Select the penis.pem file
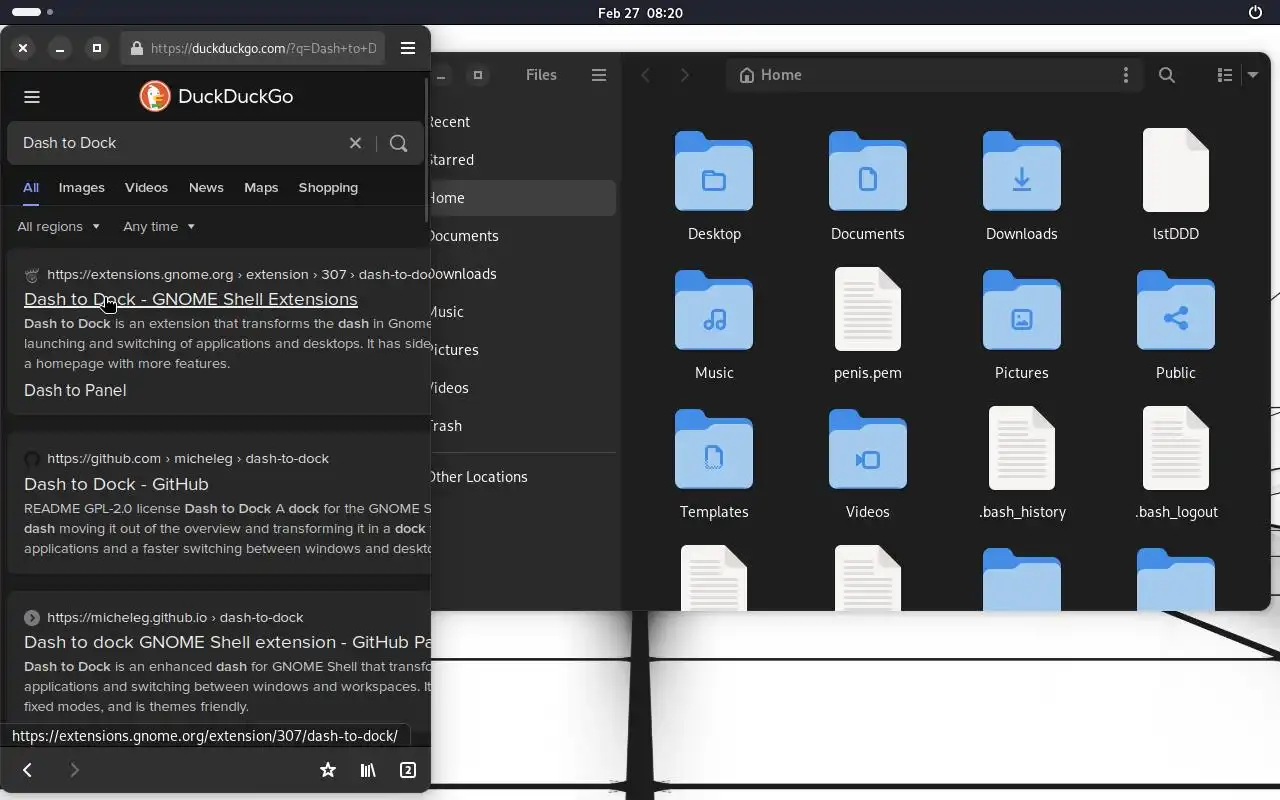The image size is (1280, 800). point(868,326)
